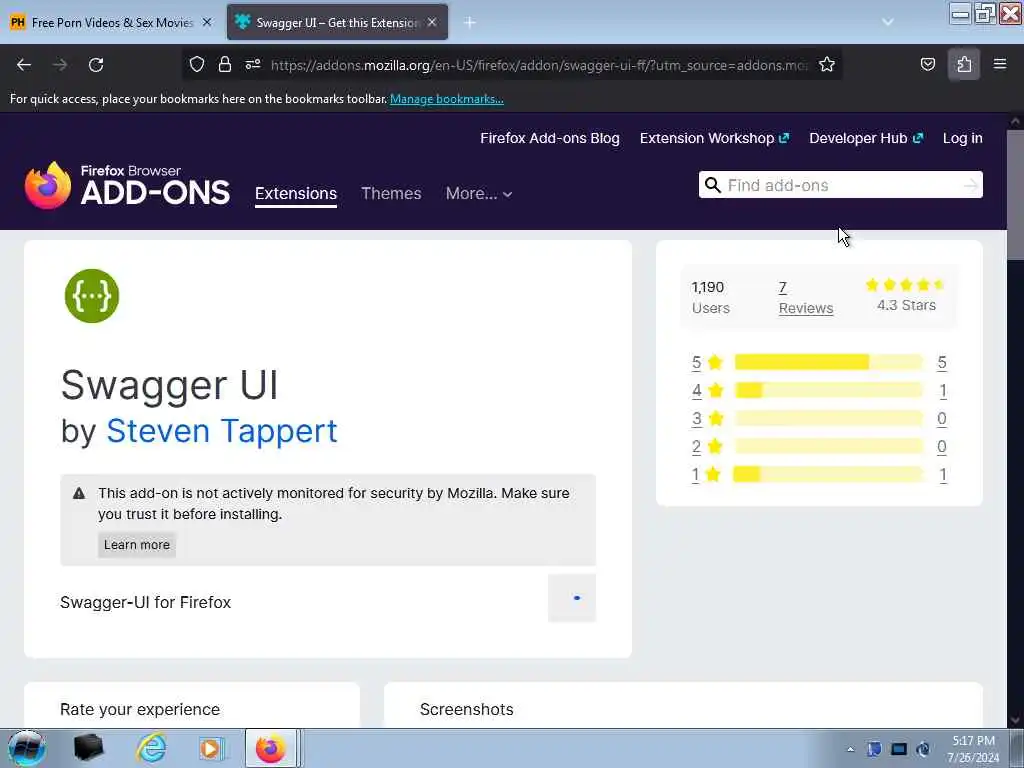Image resolution: width=1024 pixels, height=768 pixels.
Task: Go back using the browser back arrow
Action: tap(24, 65)
